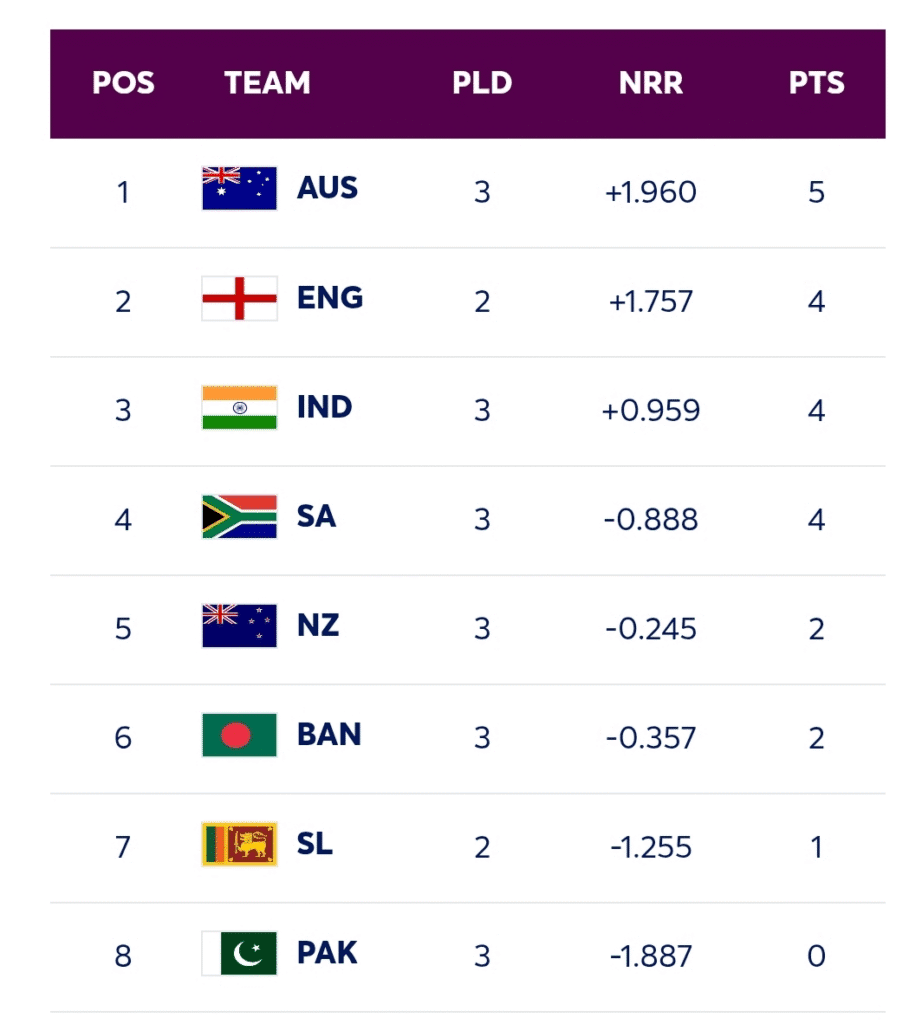Click the Sri Lanka flag icon
The image size is (909, 1024).
pos(239,845)
